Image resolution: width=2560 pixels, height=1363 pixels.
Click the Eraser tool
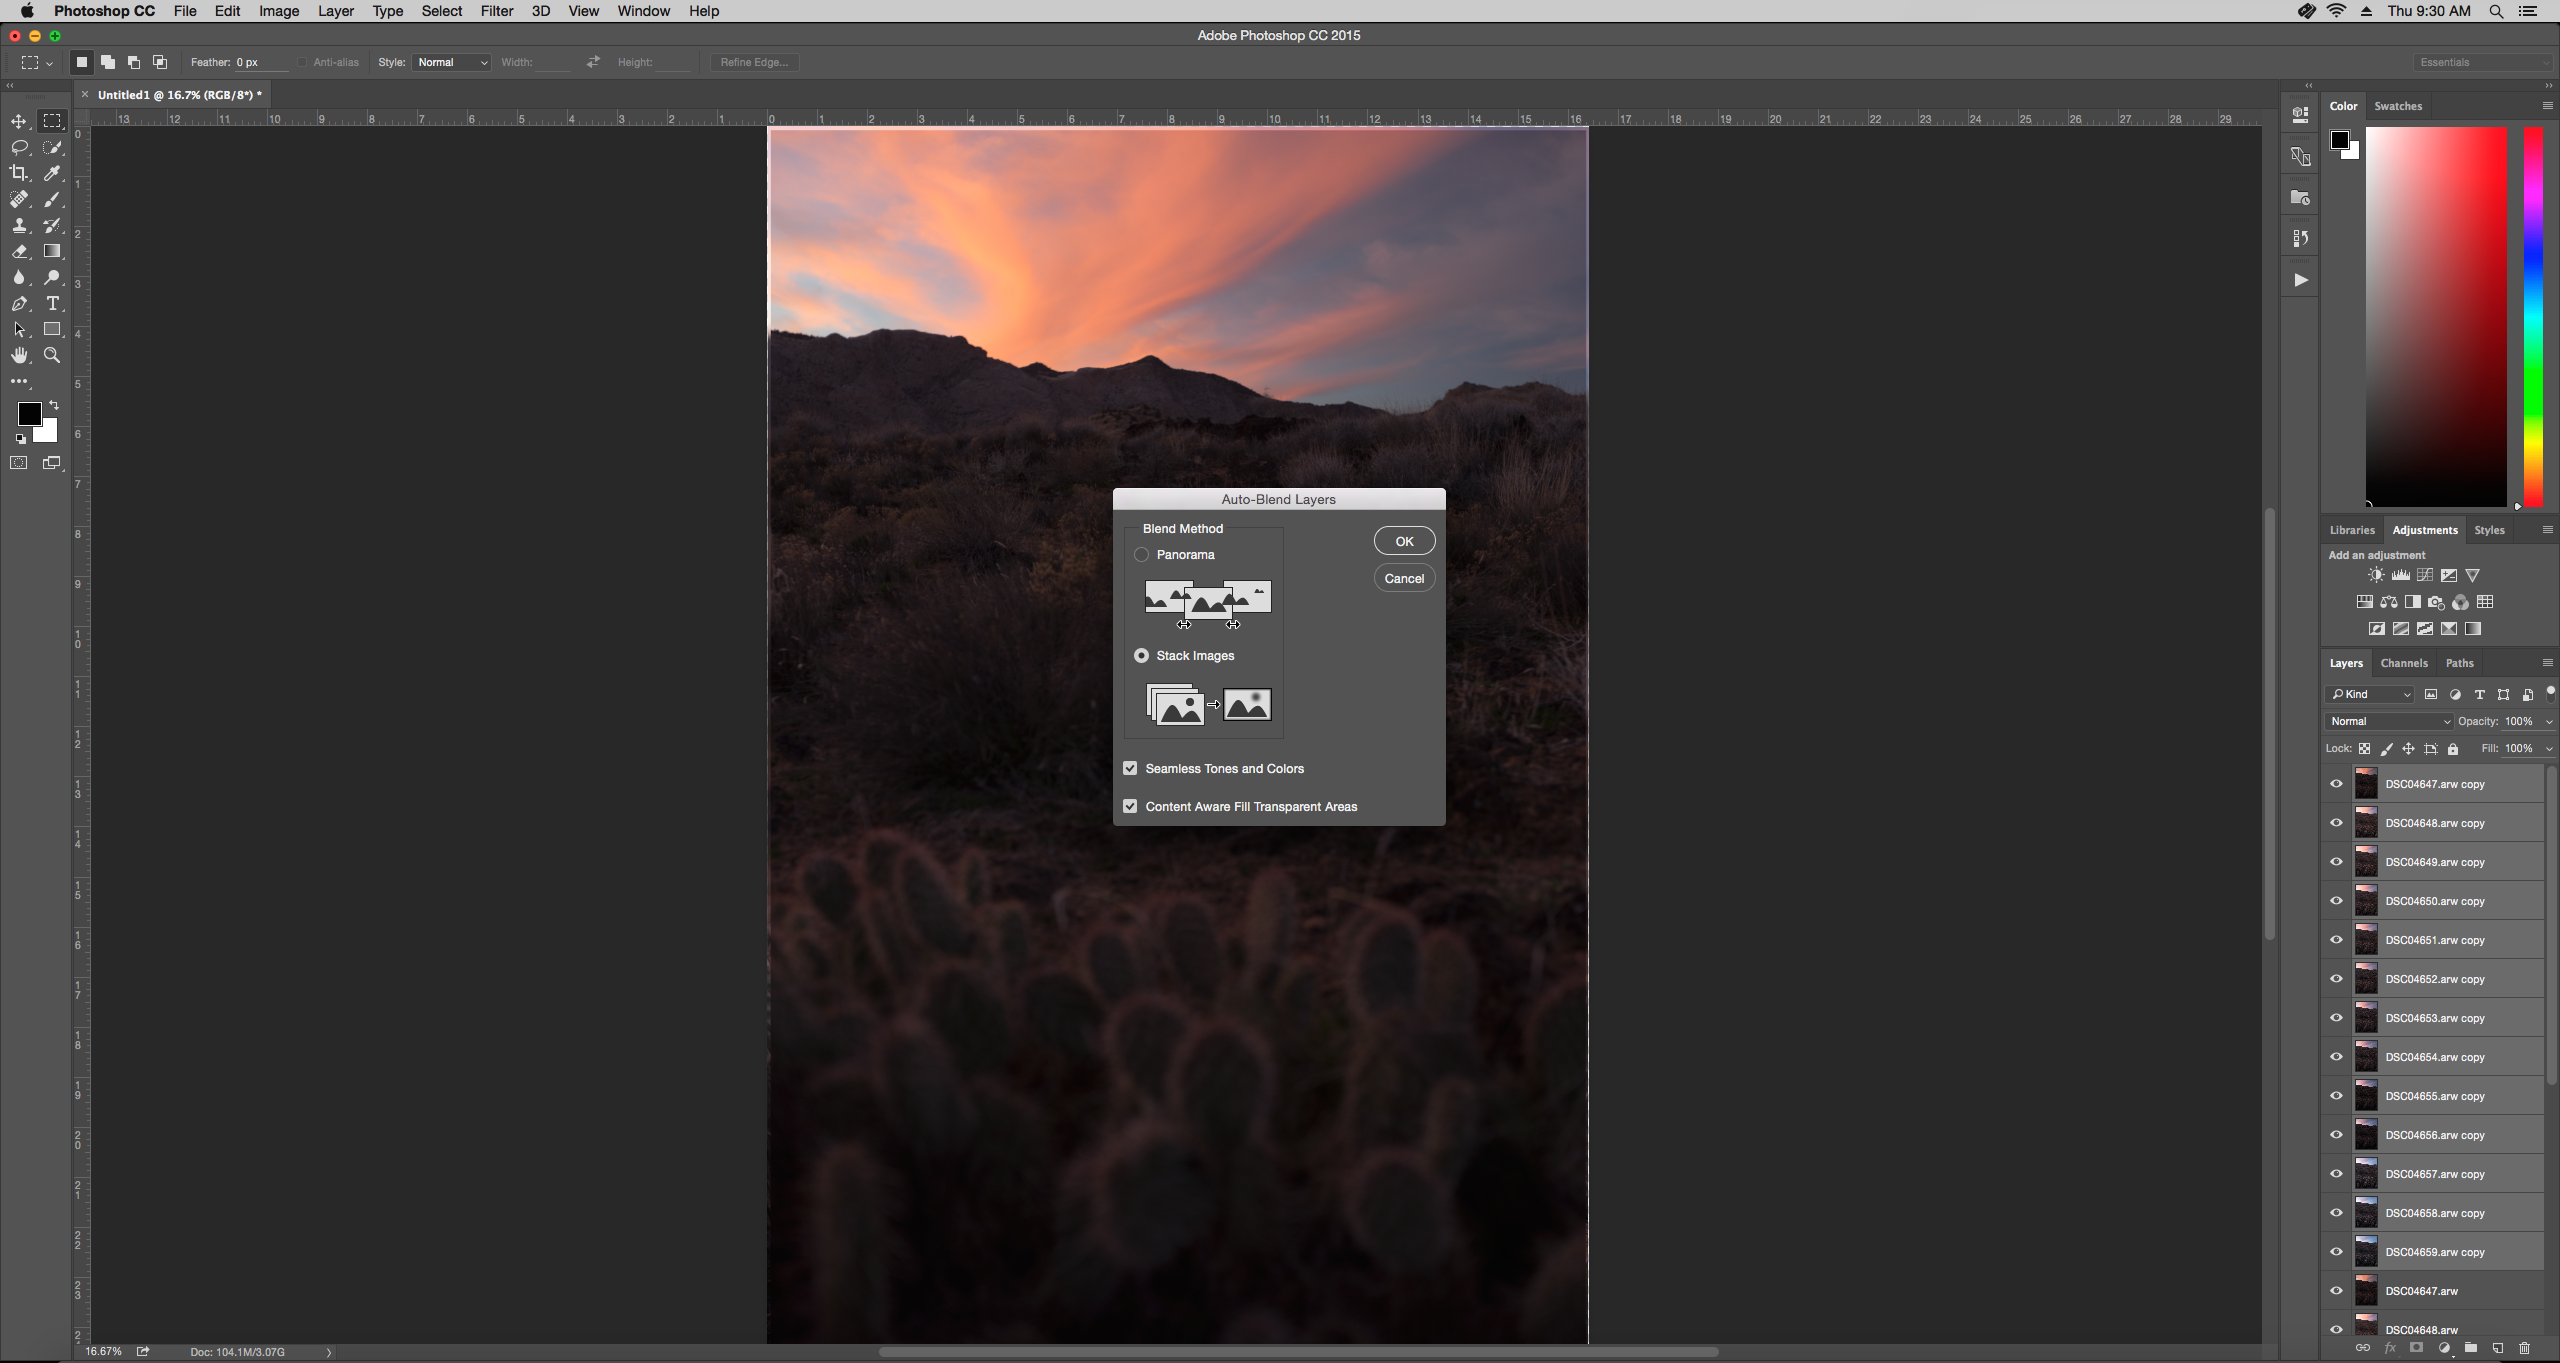click(19, 251)
